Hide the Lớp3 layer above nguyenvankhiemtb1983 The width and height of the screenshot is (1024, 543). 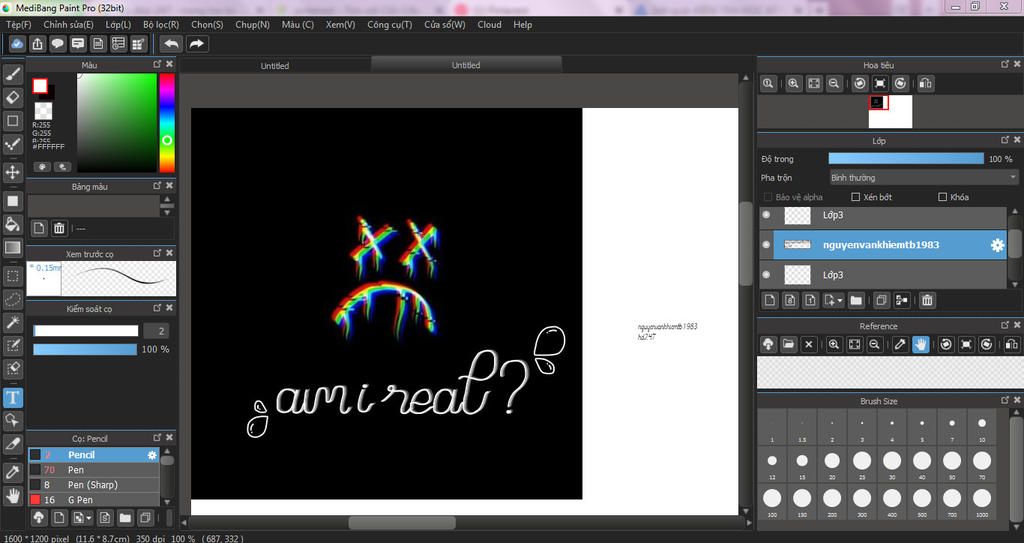tap(767, 214)
